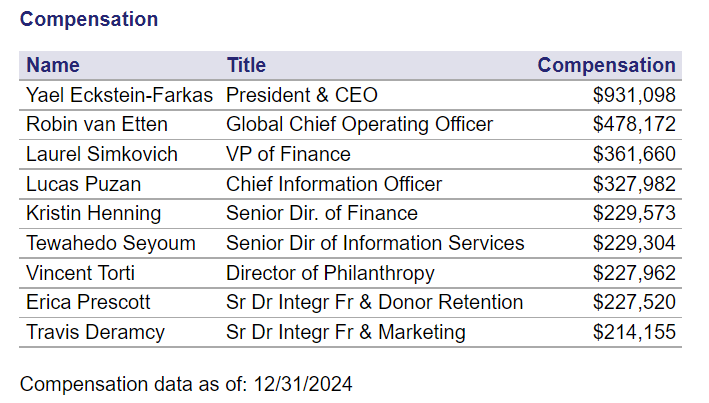
Task: Click the Compensation column header
Action: click(606, 66)
